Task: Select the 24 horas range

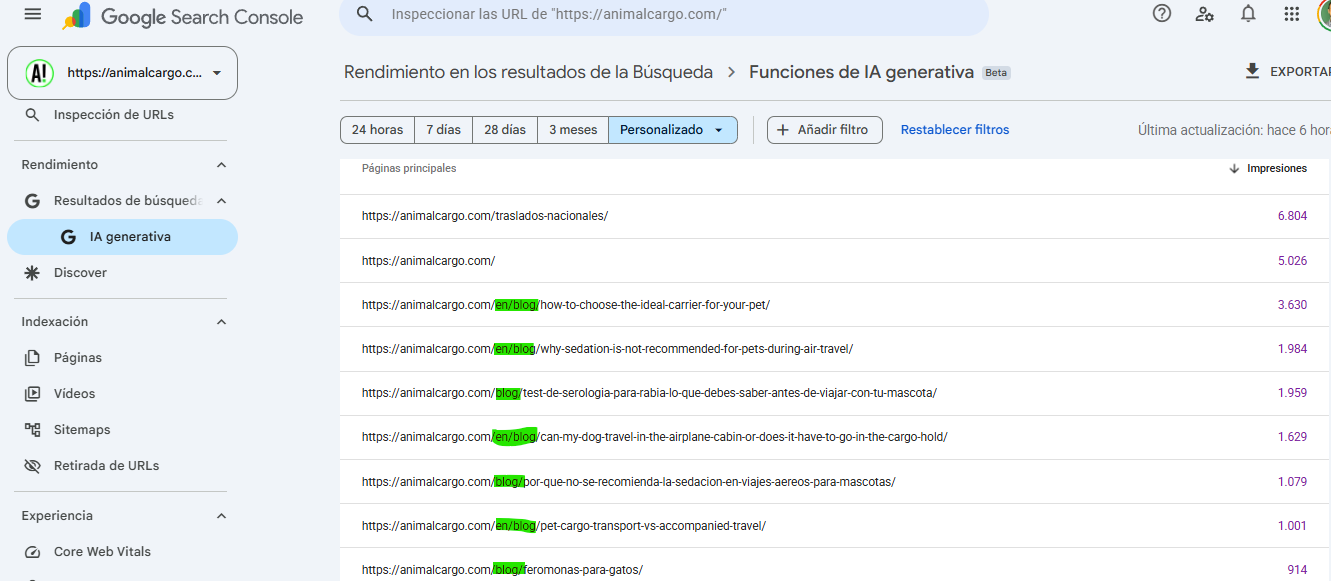Action: (378, 130)
